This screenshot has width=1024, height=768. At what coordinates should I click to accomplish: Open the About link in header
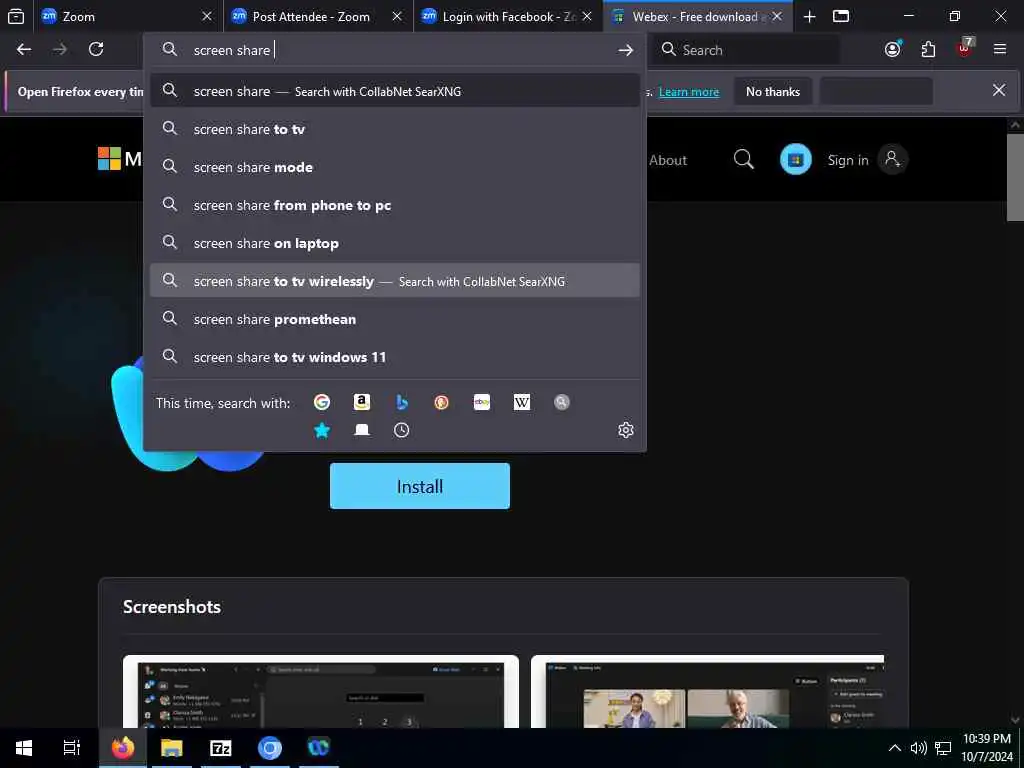(x=667, y=160)
